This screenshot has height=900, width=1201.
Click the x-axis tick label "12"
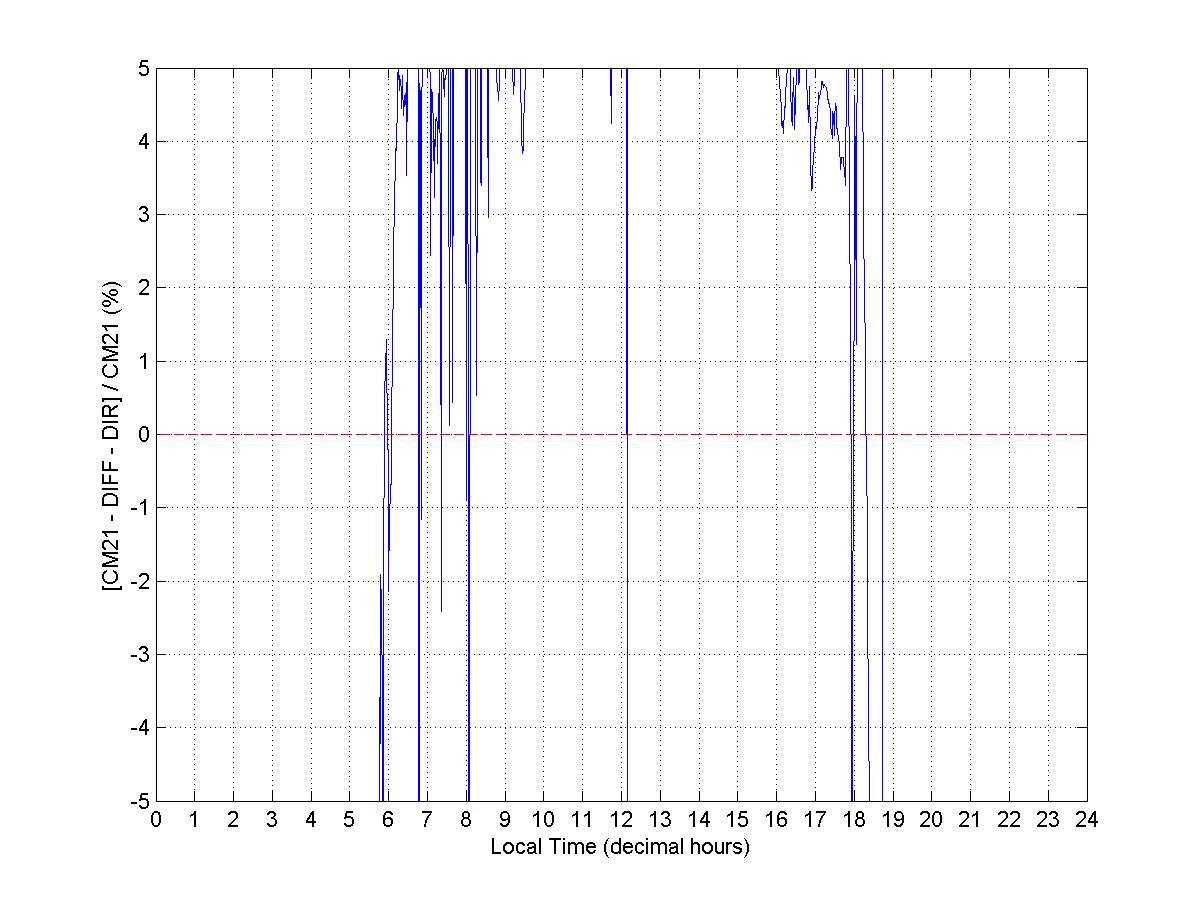click(x=621, y=819)
